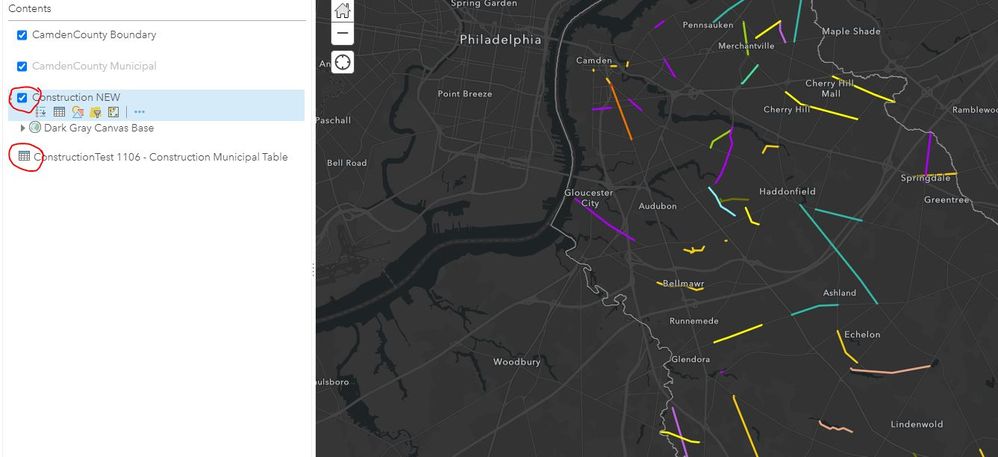Screen dimensions: 998x457
Task: Open More Options menu for Construction NEW
Action: [x=139, y=112]
